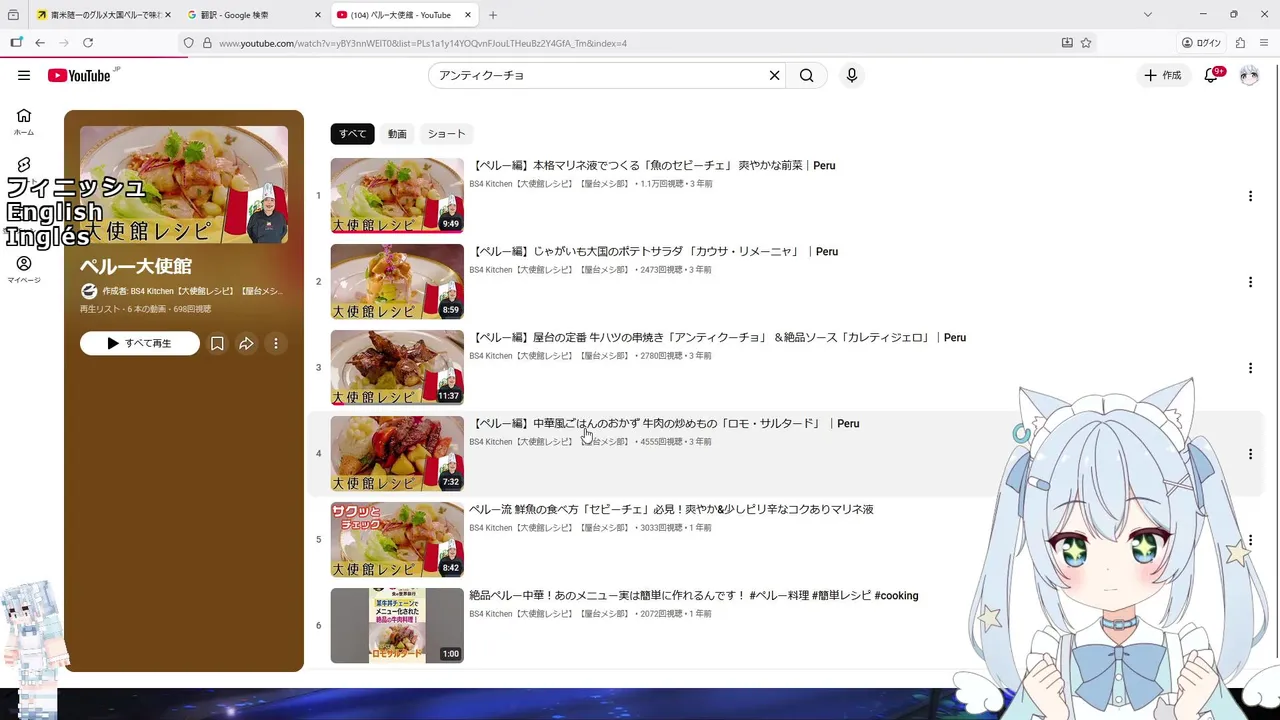This screenshot has width=1280, height=720.
Task: Open ペルー流 鮮魚の食べ方 video title
Action: click(x=671, y=510)
